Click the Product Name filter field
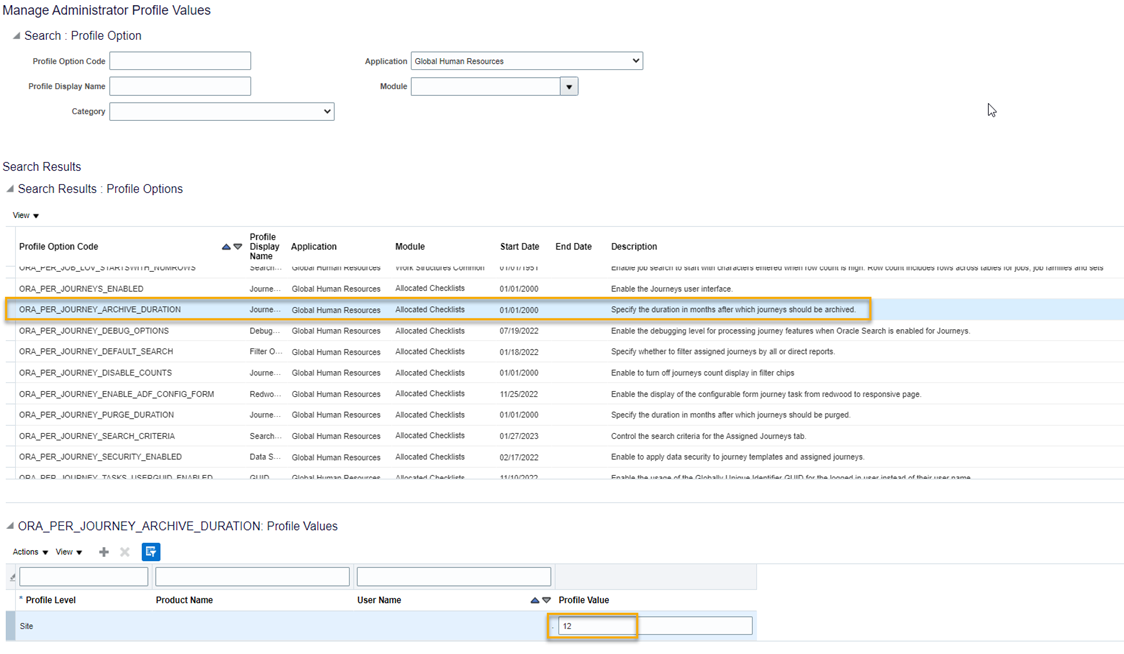This screenshot has width=1124, height=654. tap(252, 577)
